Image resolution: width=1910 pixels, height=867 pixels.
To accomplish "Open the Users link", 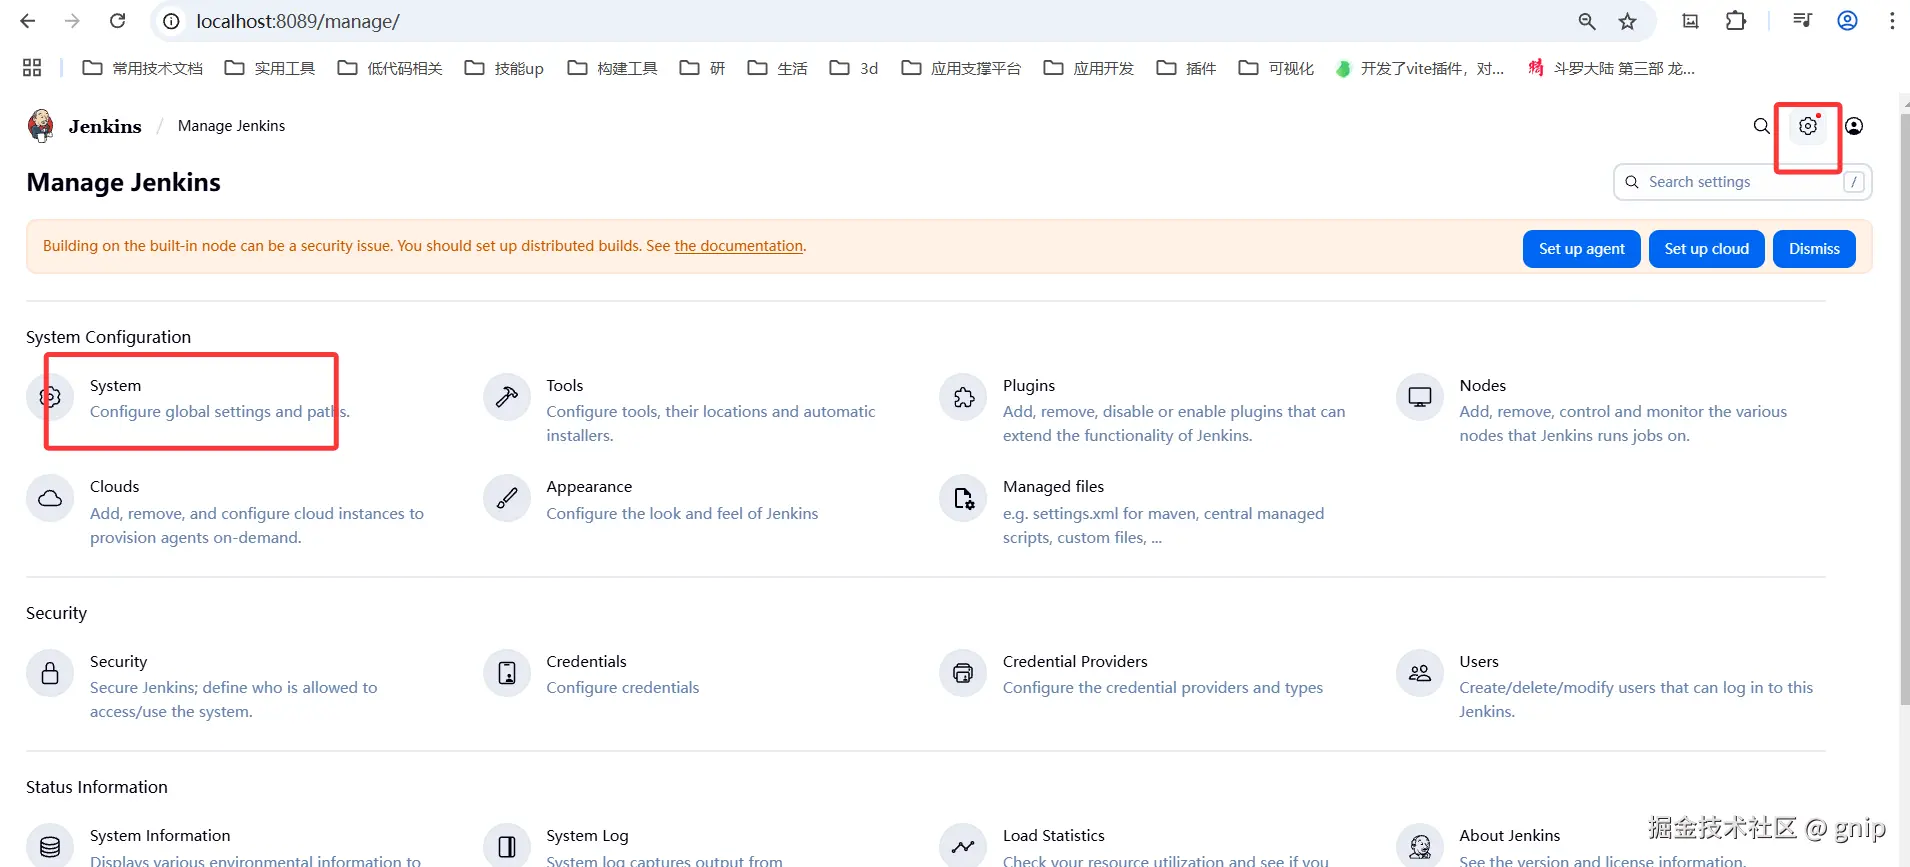I will pyautogui.click(x=1478, y=662).
